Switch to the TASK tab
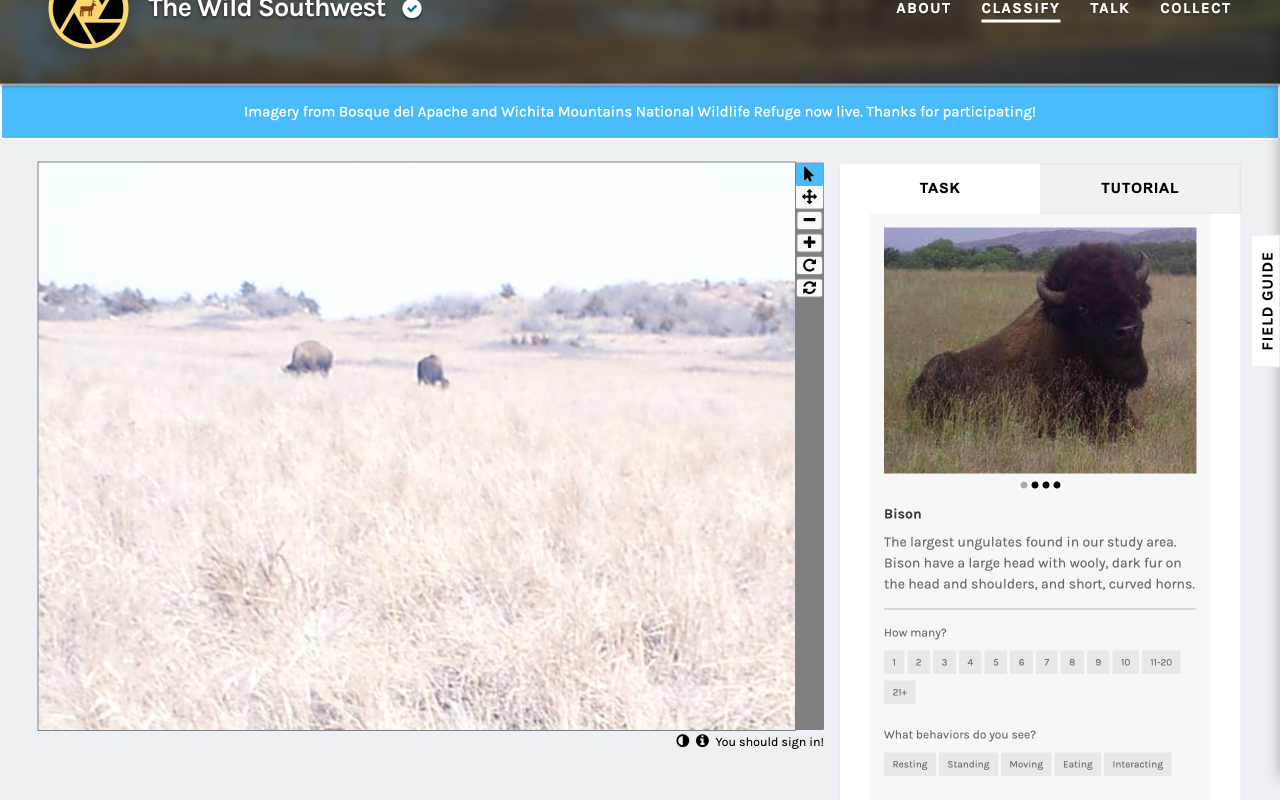The image size is (1280, 800). (940, 188)
